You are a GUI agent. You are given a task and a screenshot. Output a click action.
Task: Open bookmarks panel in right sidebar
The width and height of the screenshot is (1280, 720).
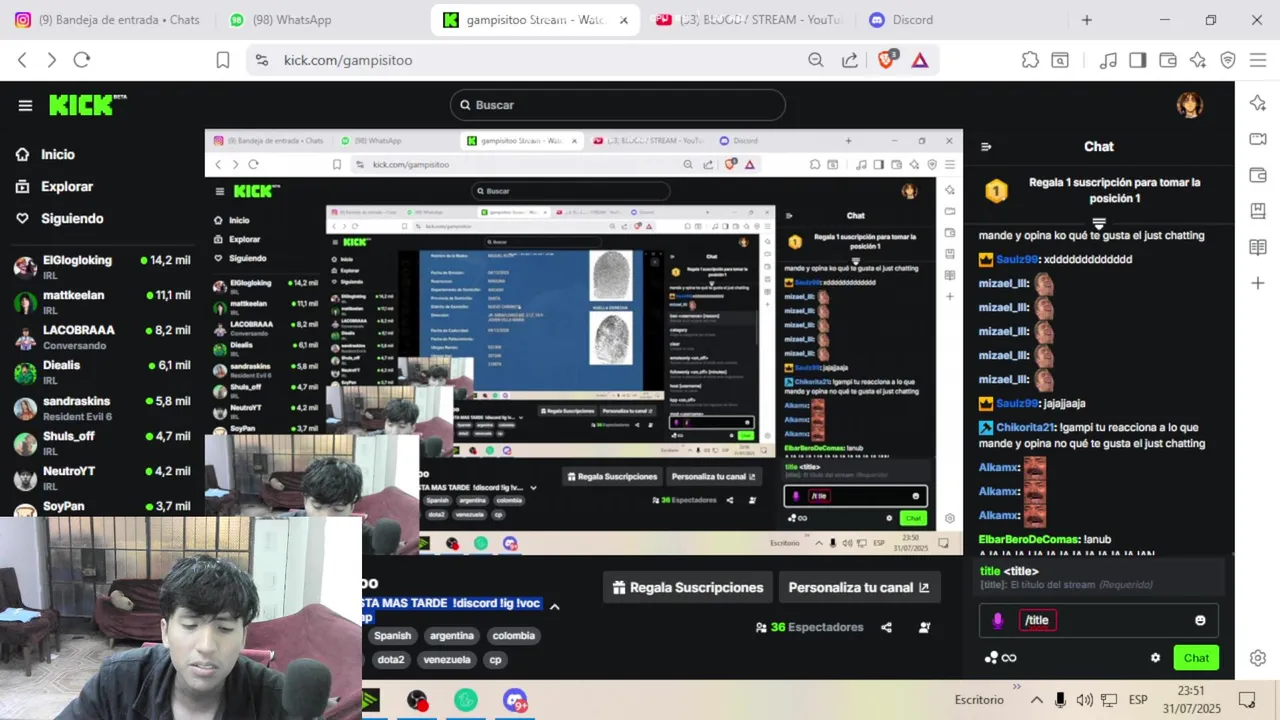[x=1258, y=211]
